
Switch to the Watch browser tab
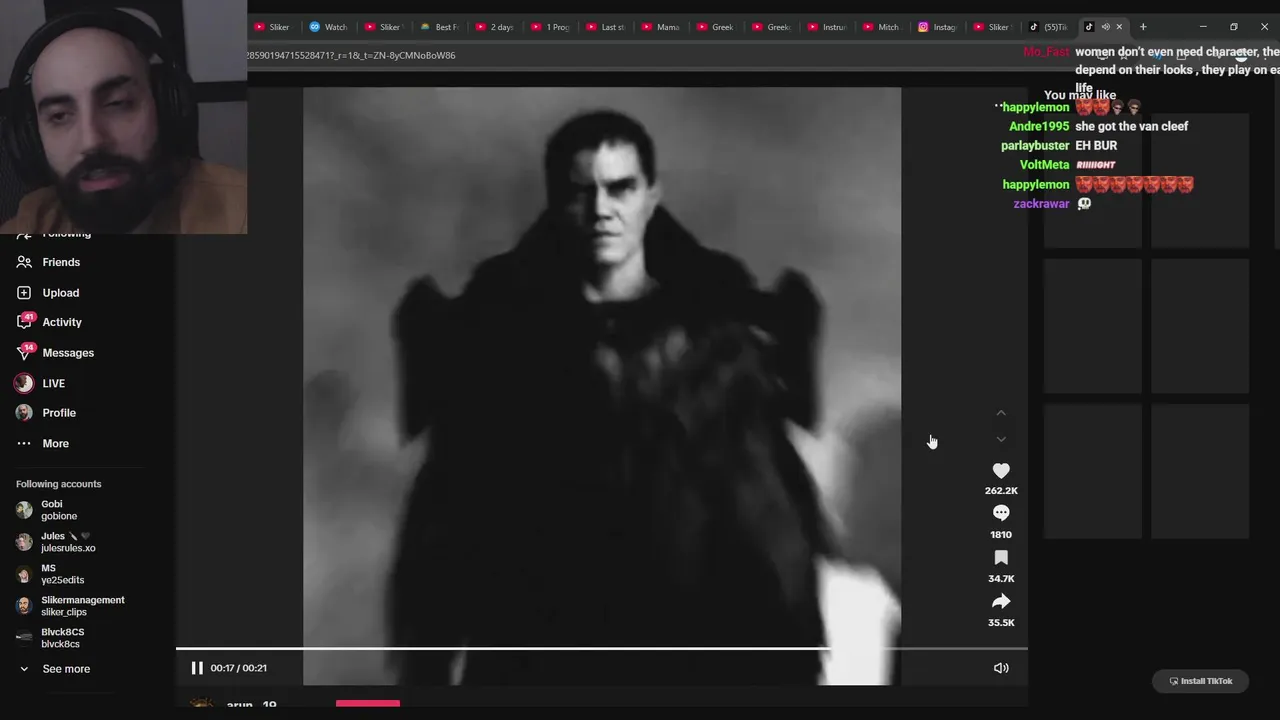[328, 27]
